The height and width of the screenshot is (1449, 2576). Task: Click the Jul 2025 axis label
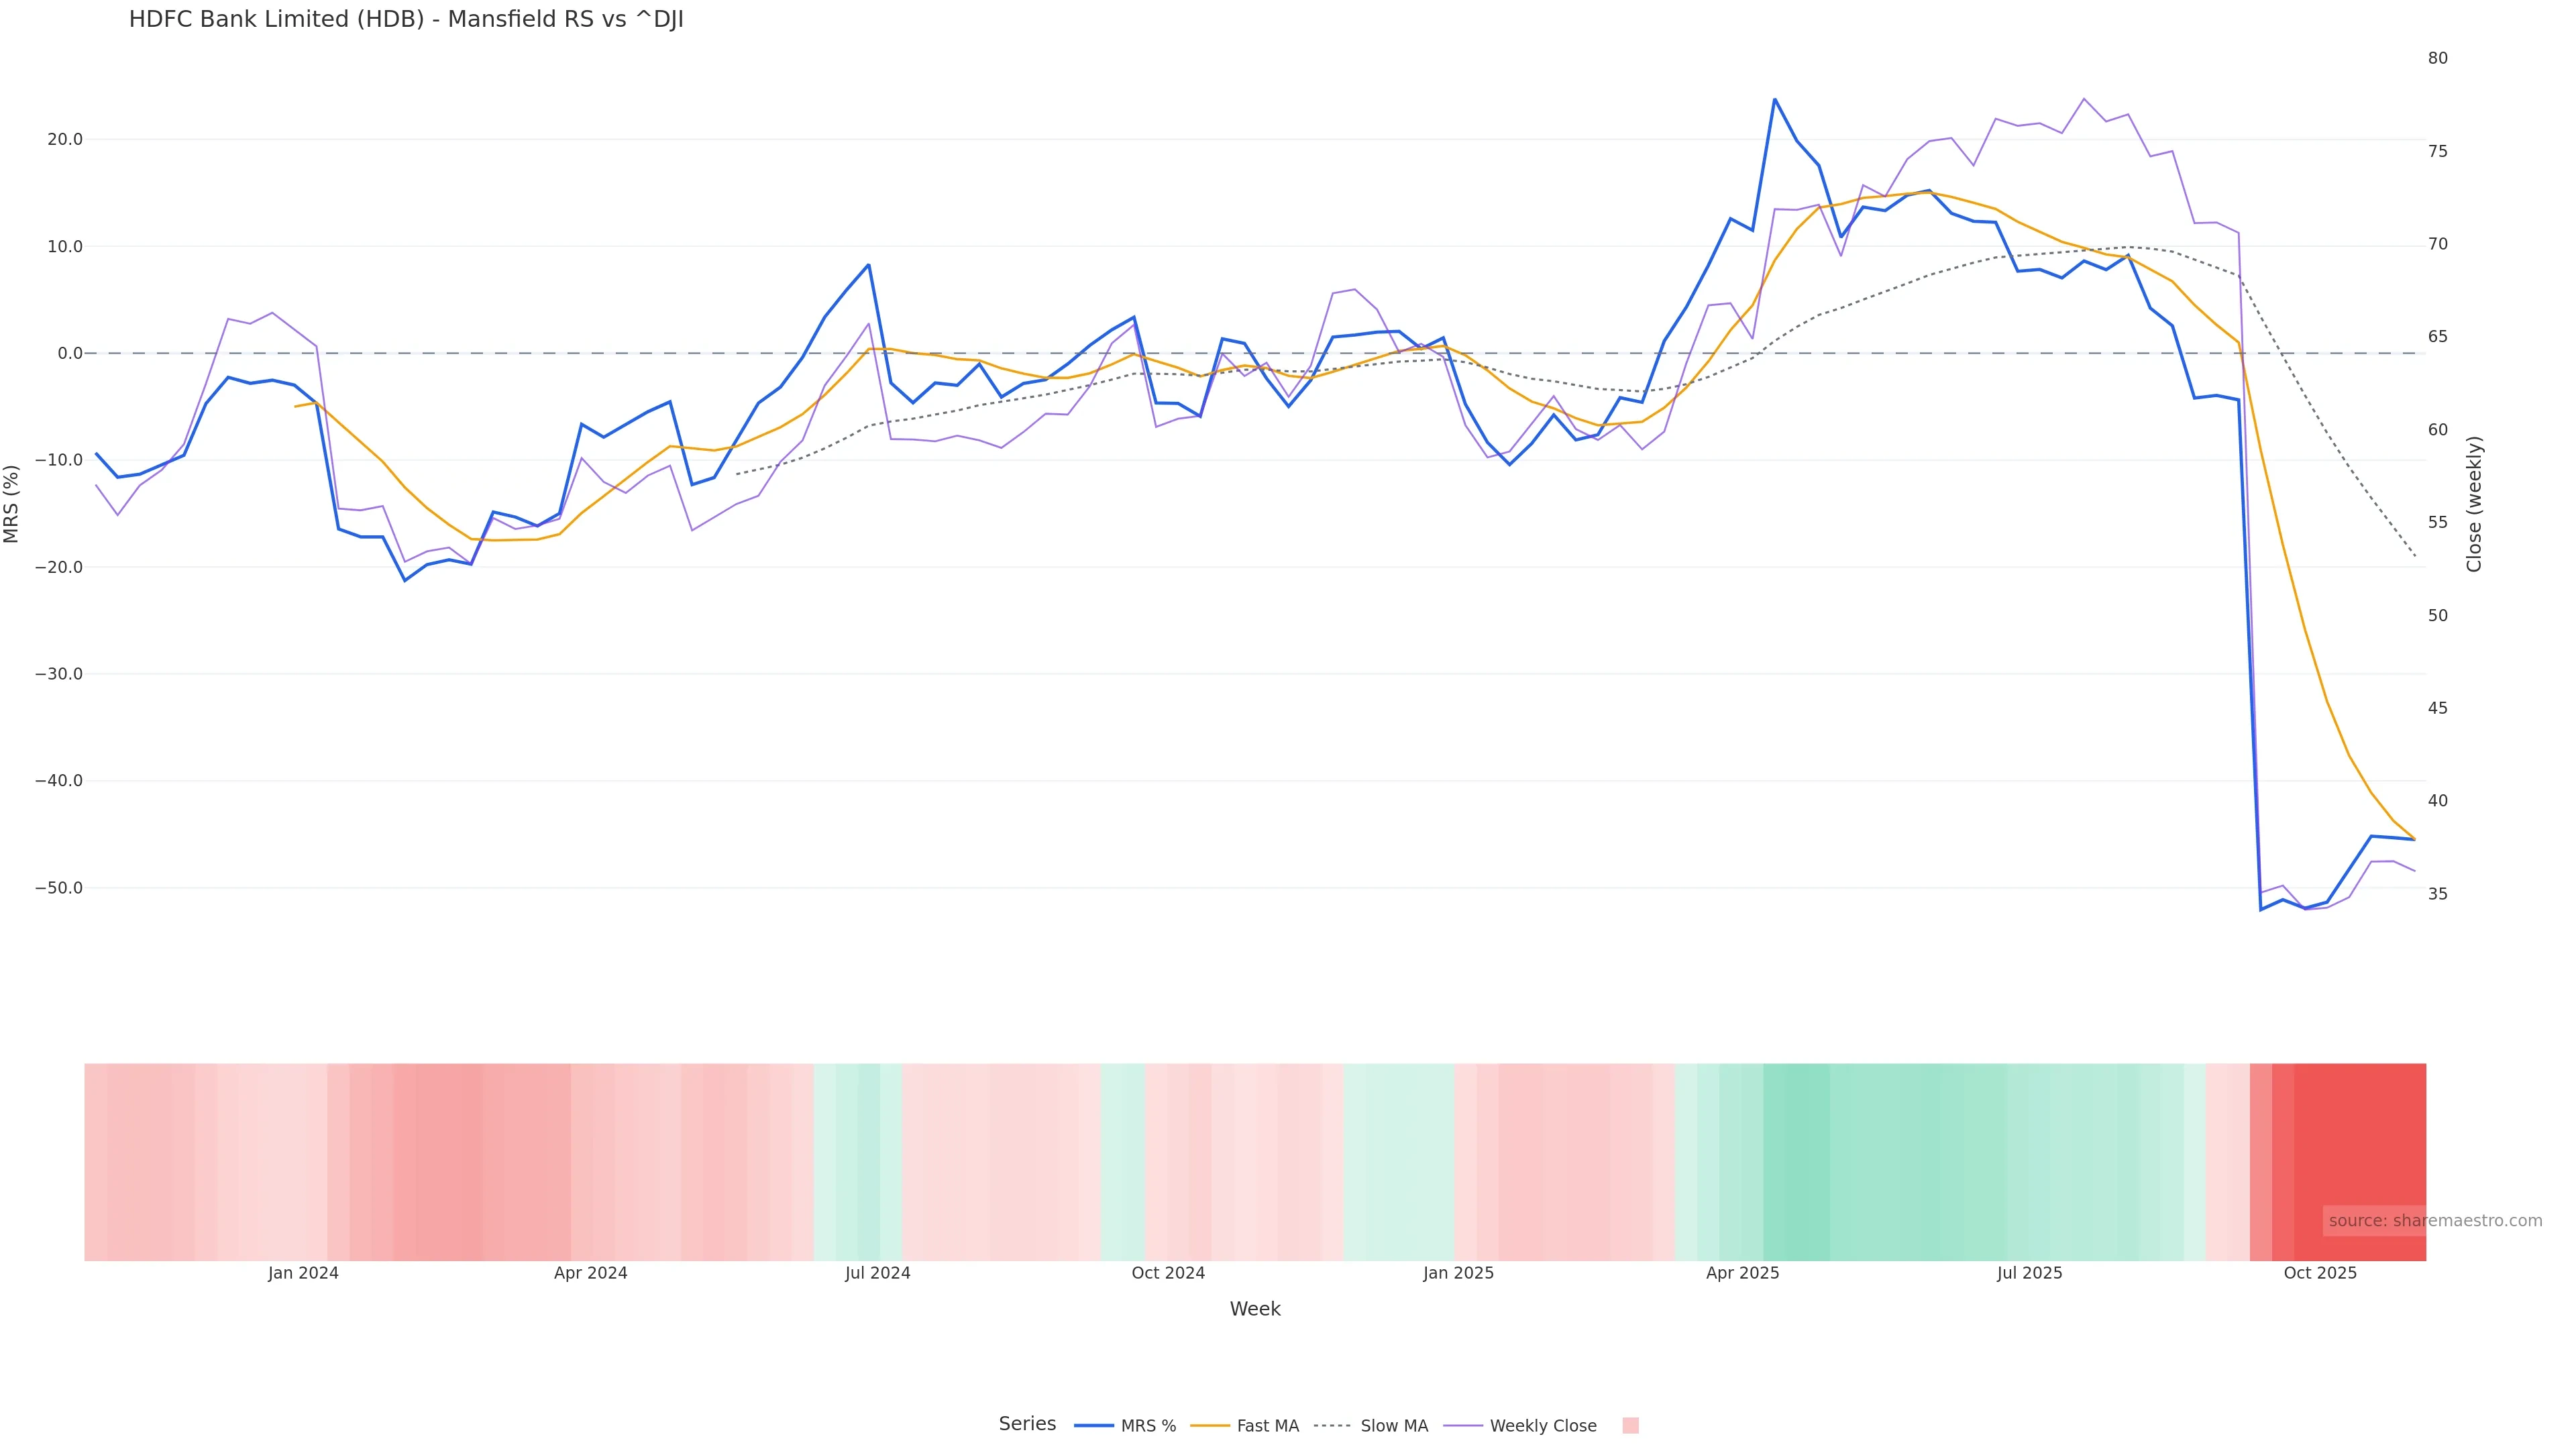tap(2029, 1273)
